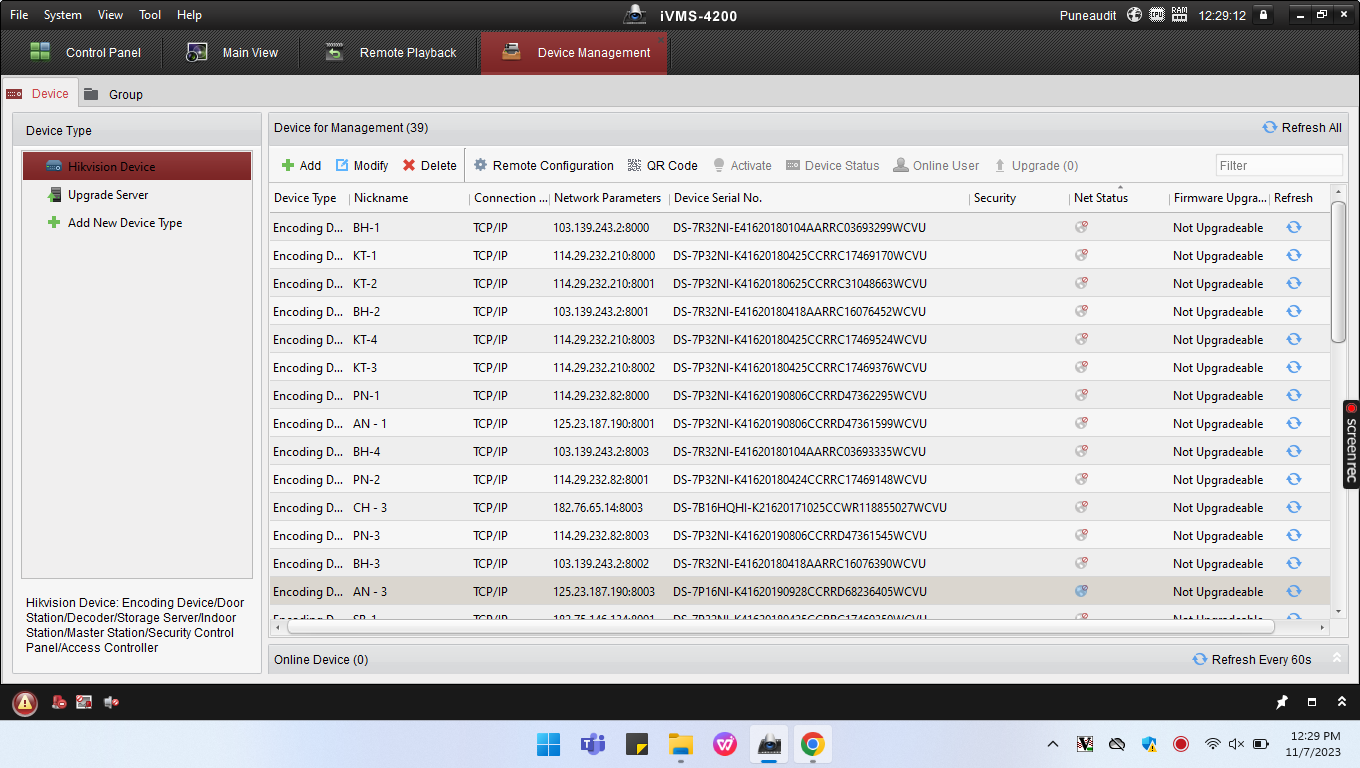This screenshot has height=768, width=1360.
Task: Click the device Filter input field
Action: point(1279,165)
